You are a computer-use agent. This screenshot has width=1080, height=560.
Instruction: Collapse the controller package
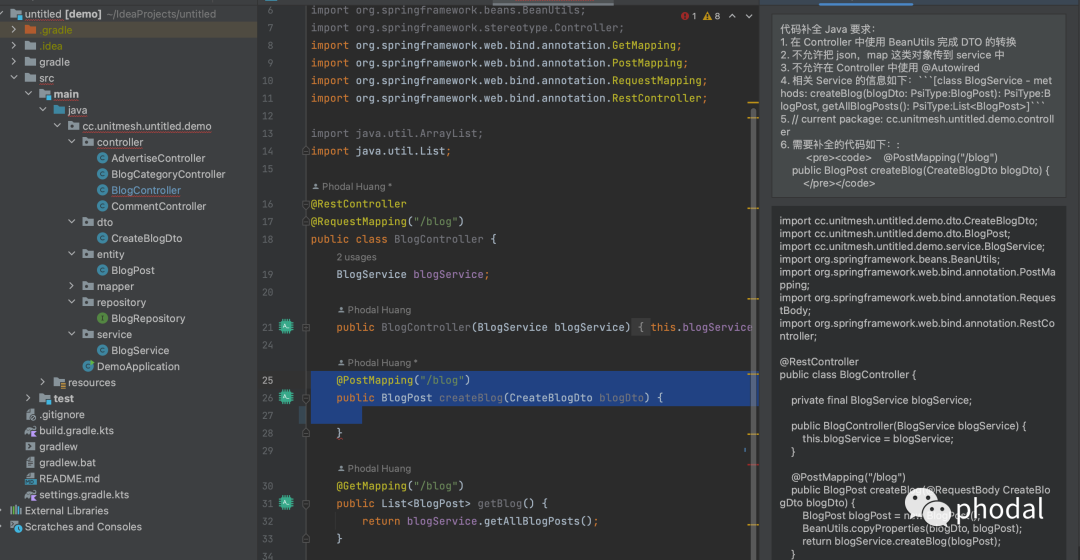pyautogui.click(x=72, y=142)
